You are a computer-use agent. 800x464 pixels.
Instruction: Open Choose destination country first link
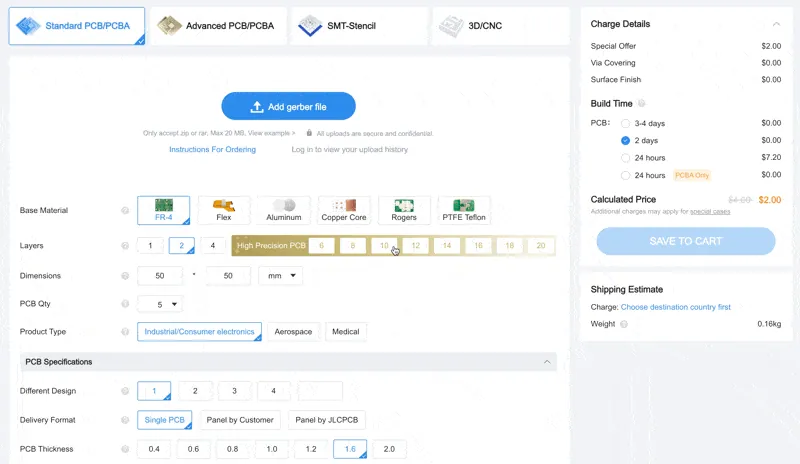tap(676, 307)
